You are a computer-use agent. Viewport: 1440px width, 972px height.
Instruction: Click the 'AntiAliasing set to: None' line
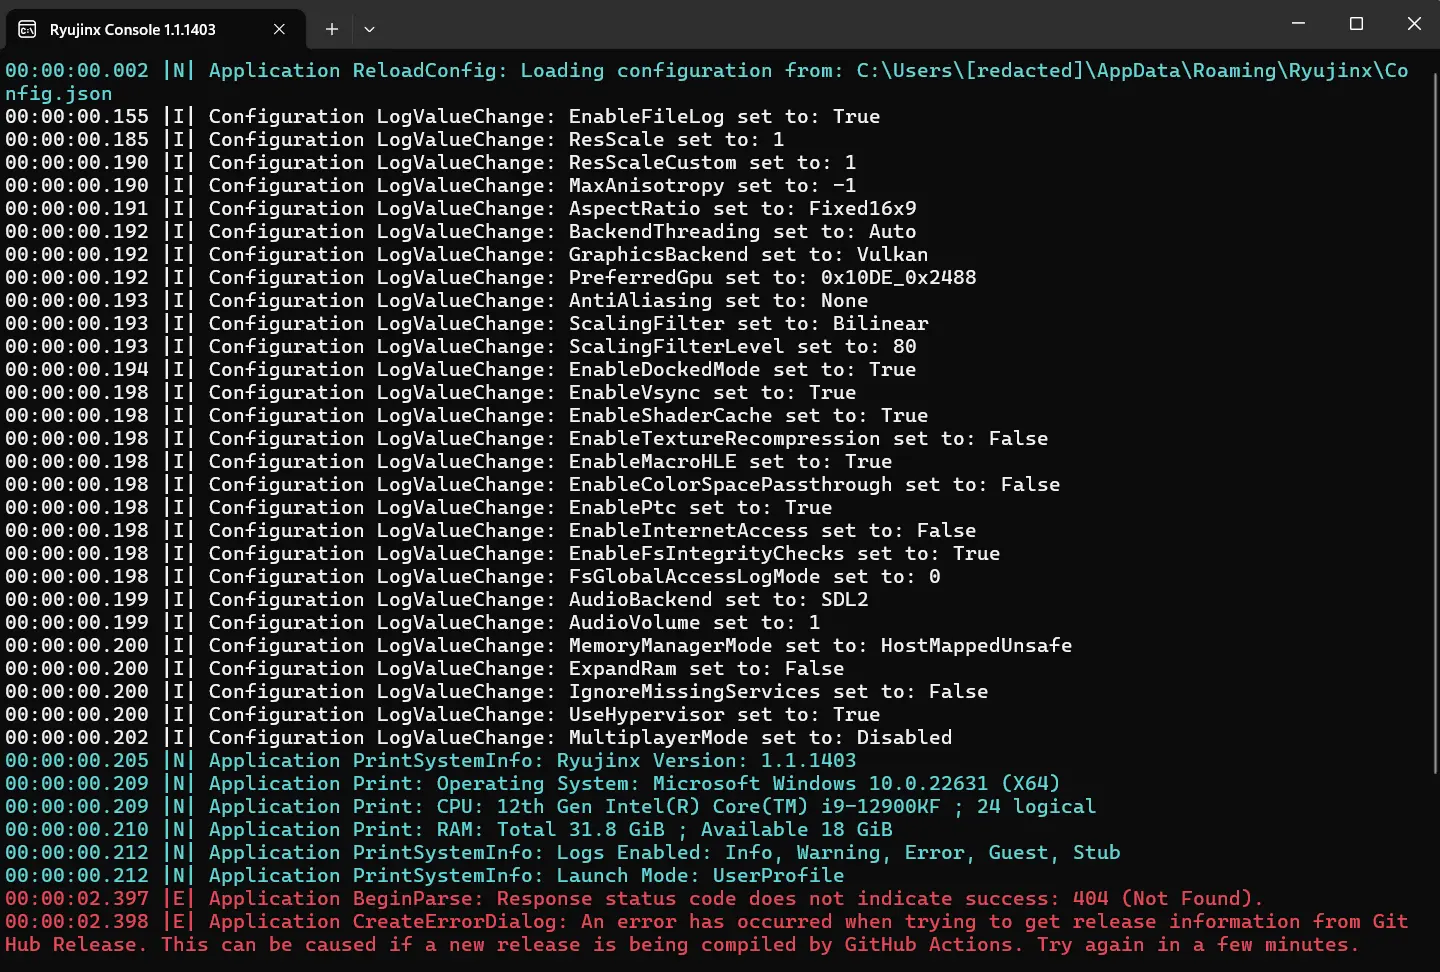pyautogui.click(x=437, y=300)
